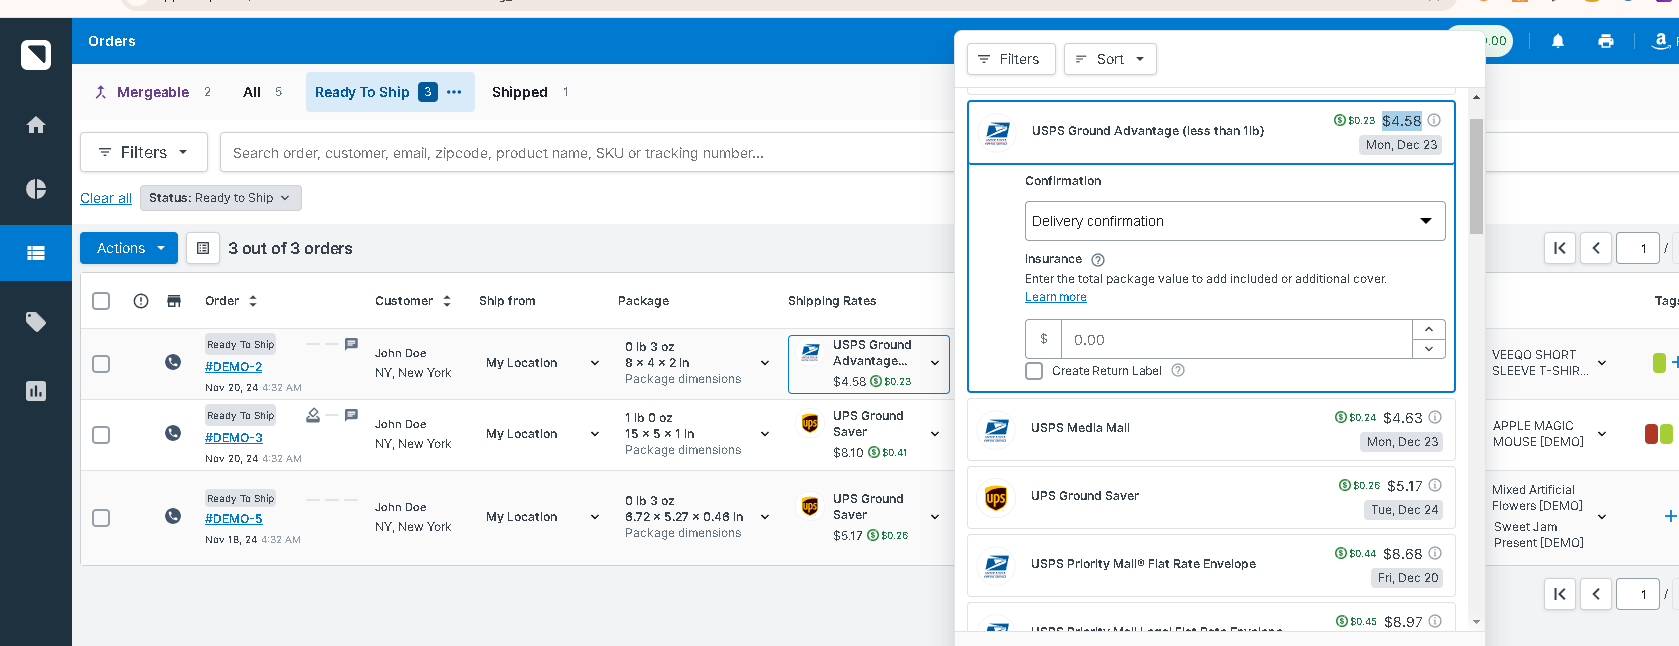The image size is (1679, 646).
Task: Open the Orders list sidebar icon
Action: 36,253
